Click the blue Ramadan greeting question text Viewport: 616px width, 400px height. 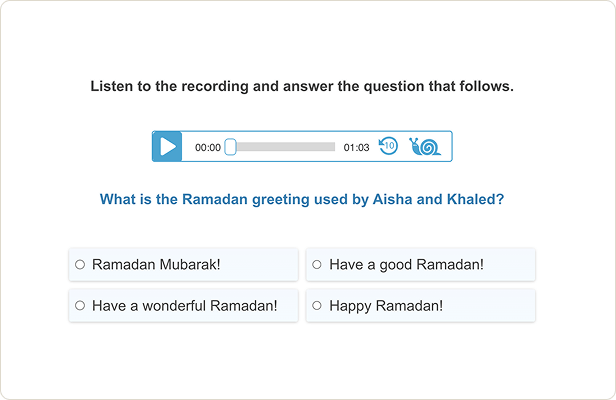302,199
